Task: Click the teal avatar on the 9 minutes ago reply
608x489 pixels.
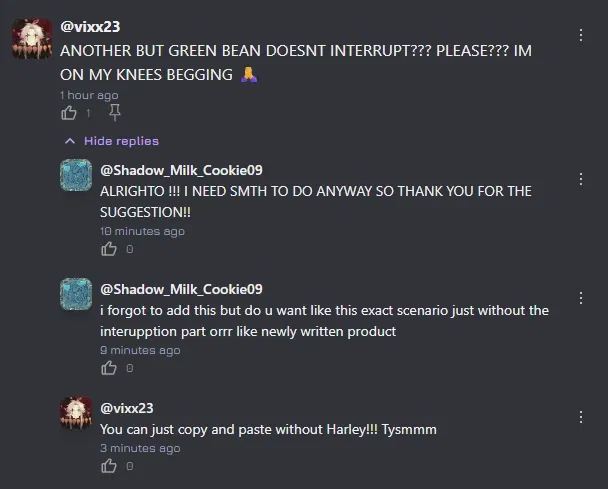Action: coord(76,294)
